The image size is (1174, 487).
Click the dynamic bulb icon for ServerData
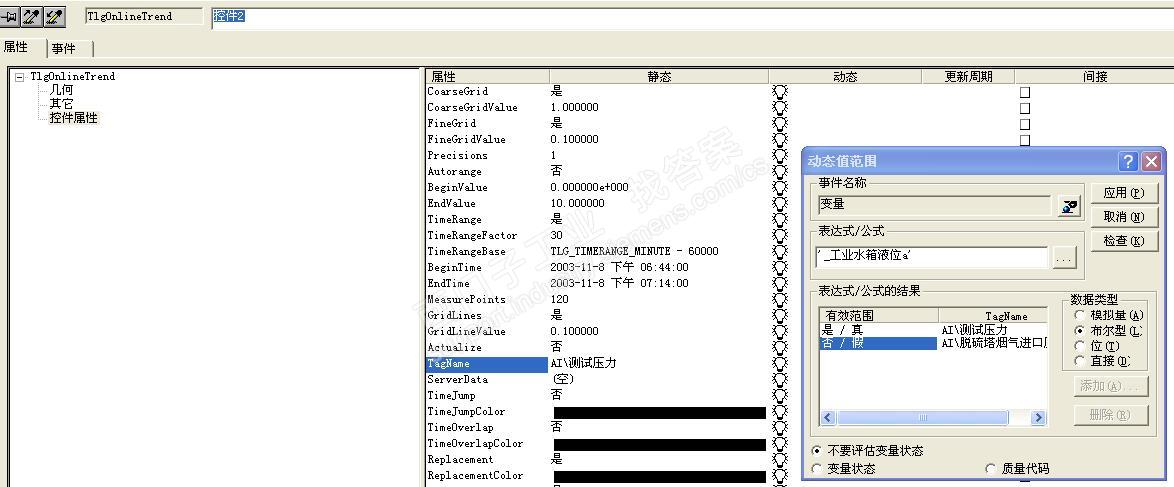click(779, 380)
